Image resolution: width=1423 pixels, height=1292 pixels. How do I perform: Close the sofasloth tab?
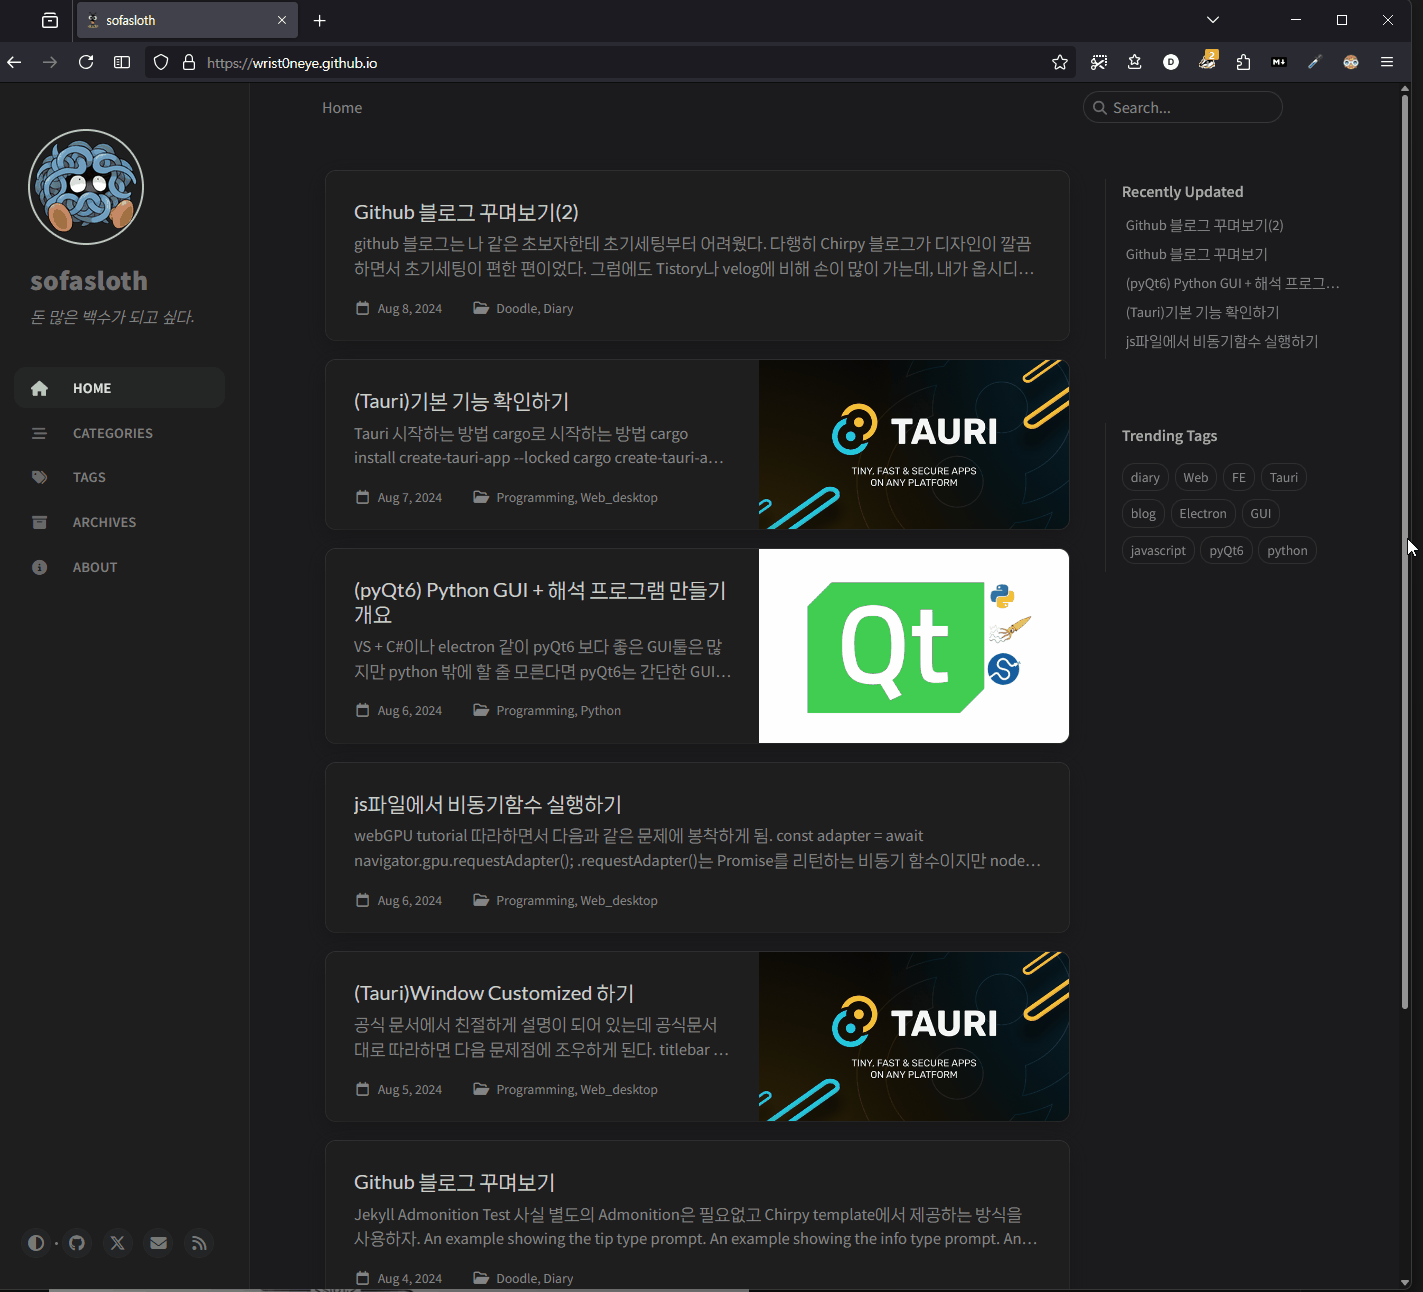282,20
